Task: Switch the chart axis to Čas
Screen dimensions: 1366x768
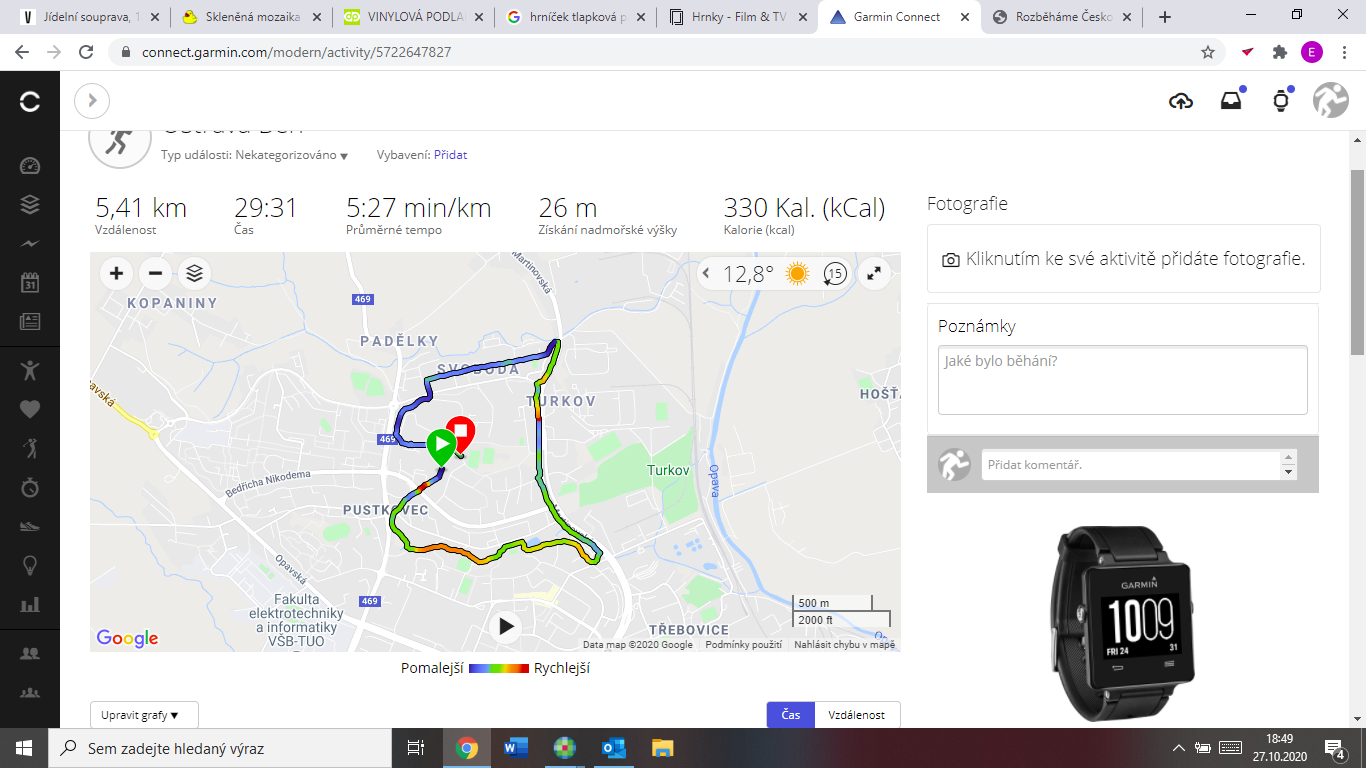Action: click(x=791, y=715)
